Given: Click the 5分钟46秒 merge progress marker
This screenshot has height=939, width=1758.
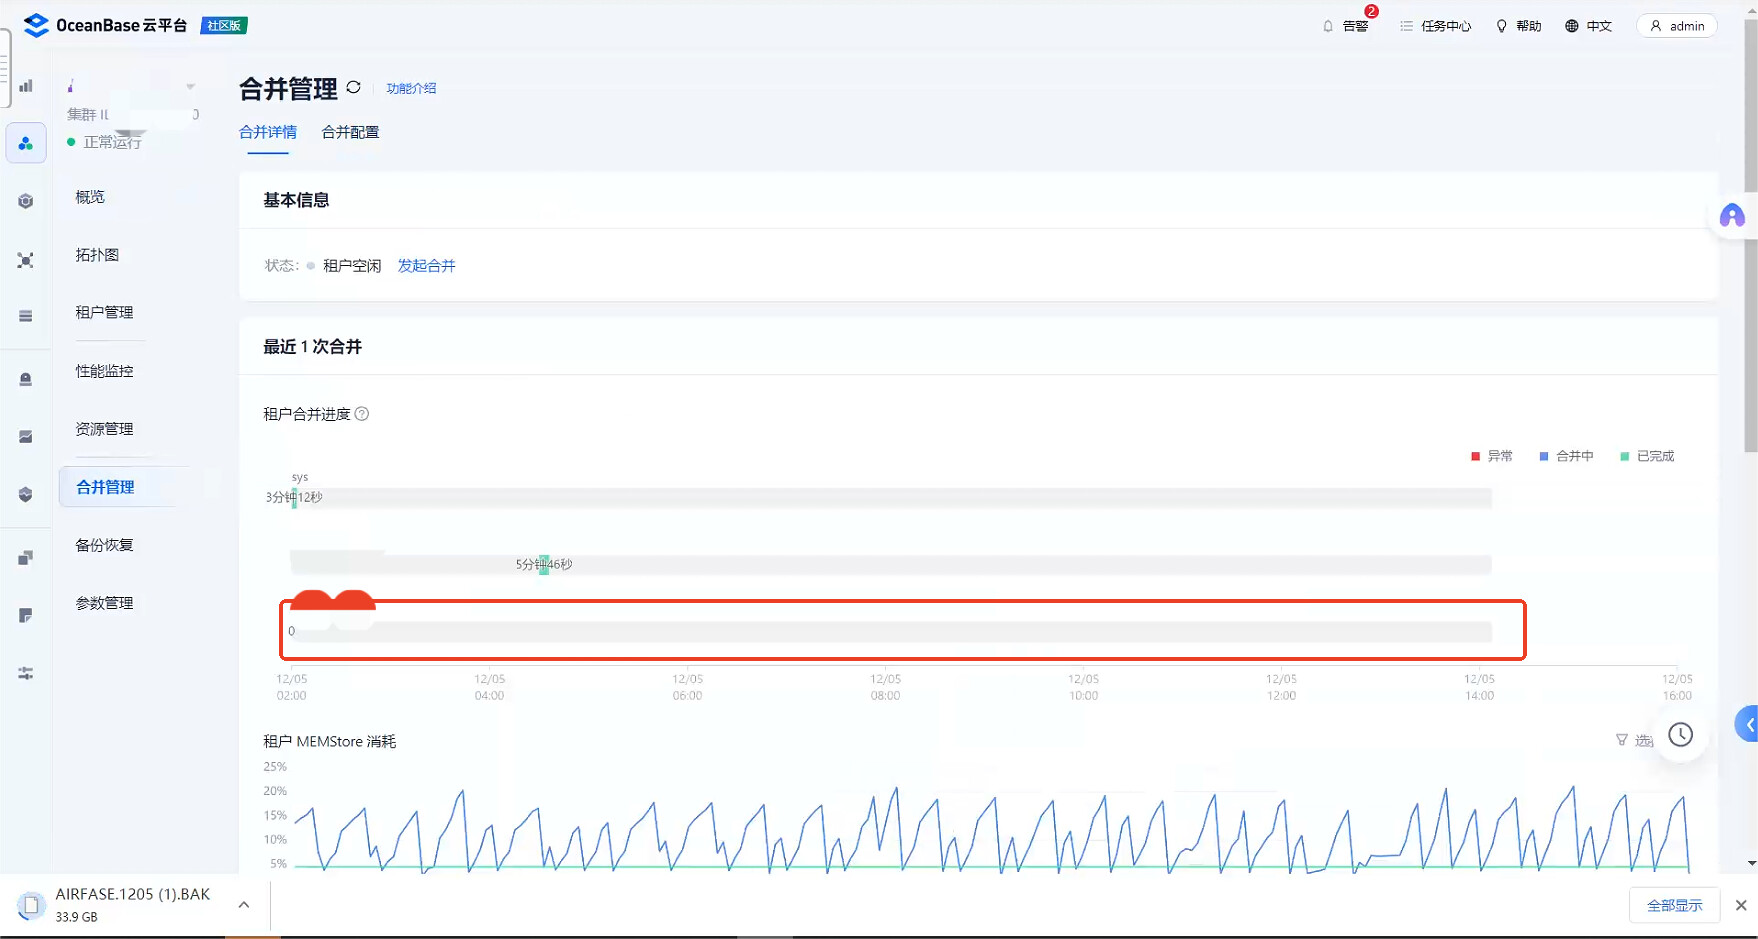Looking at the screenshot, I should pyautogui.click(x=544, y=564).
